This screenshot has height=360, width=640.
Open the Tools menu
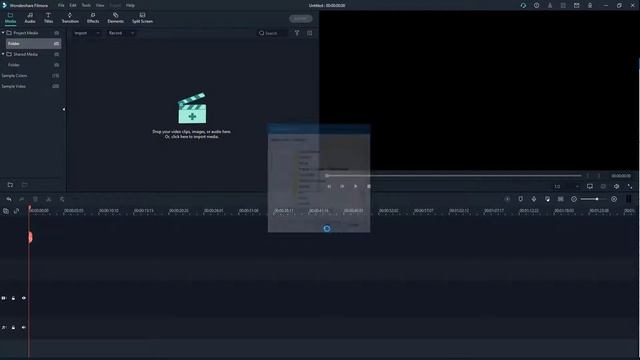[x=86, y=5]
